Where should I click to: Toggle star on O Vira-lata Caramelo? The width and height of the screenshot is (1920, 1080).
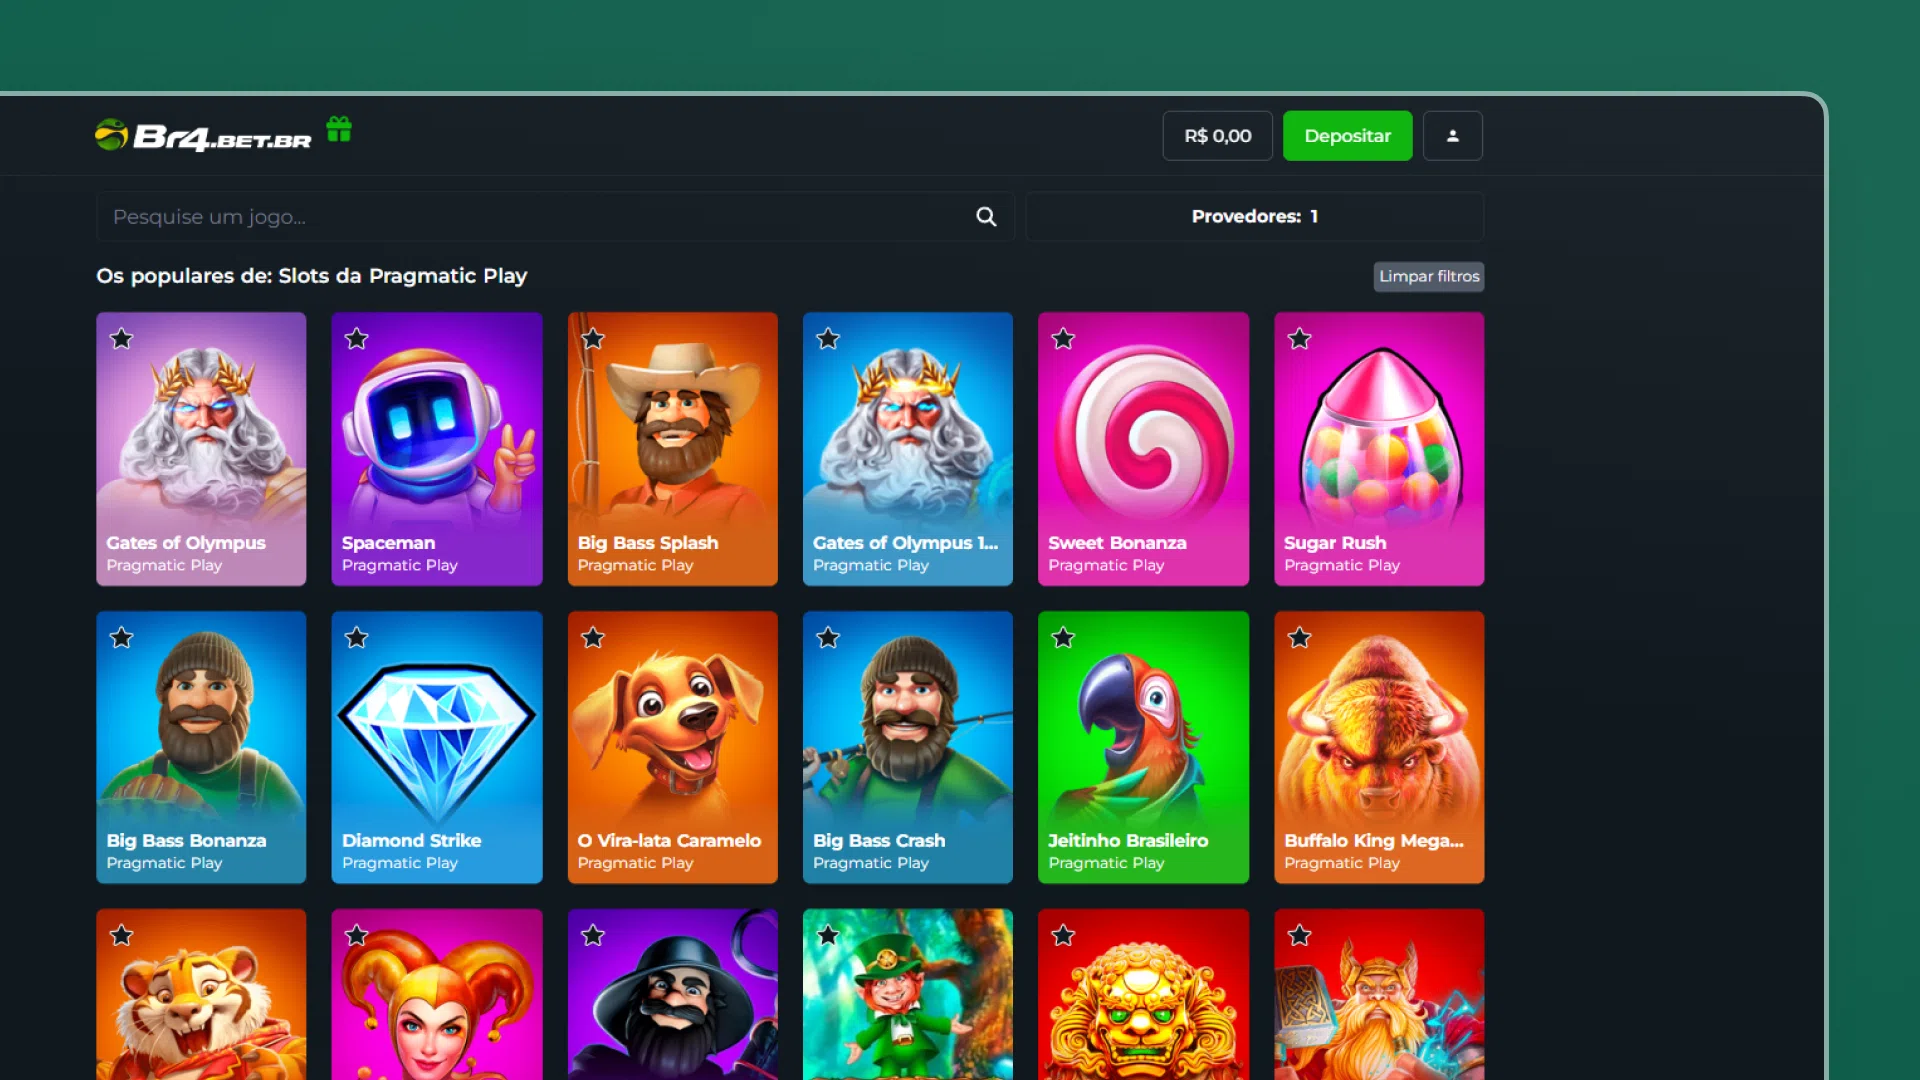593,638
